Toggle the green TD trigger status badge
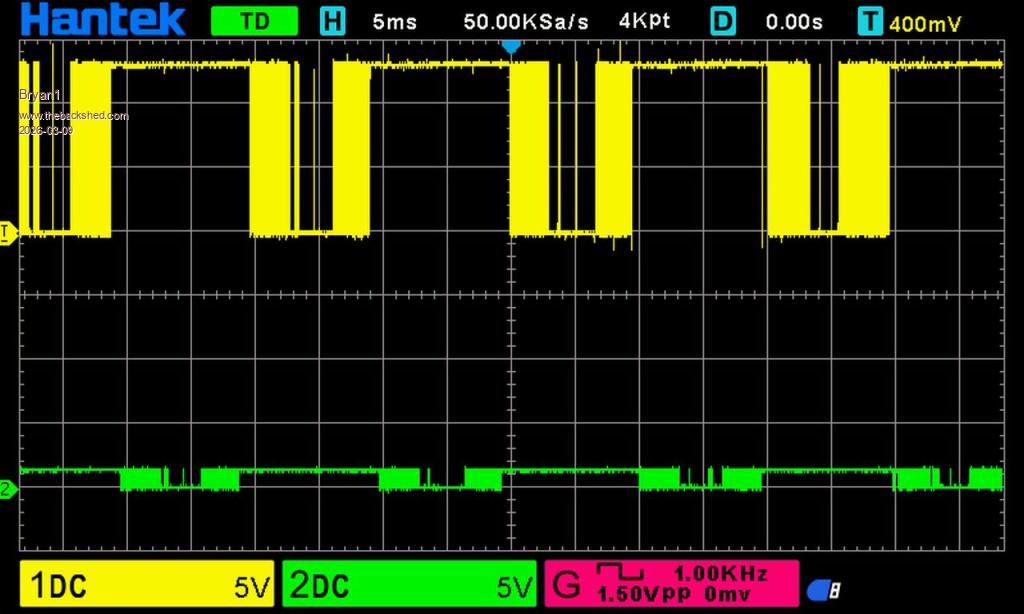 click(254, 21)
